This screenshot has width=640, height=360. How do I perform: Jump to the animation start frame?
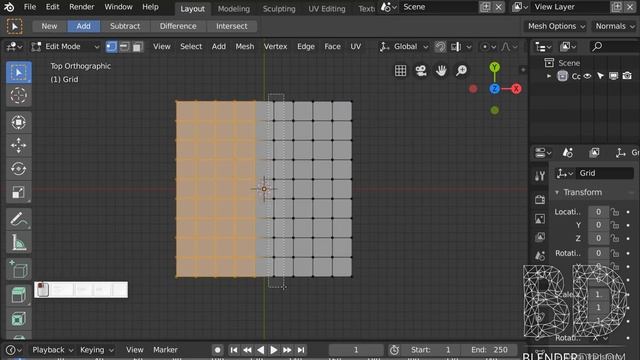(x=233, y=350)
